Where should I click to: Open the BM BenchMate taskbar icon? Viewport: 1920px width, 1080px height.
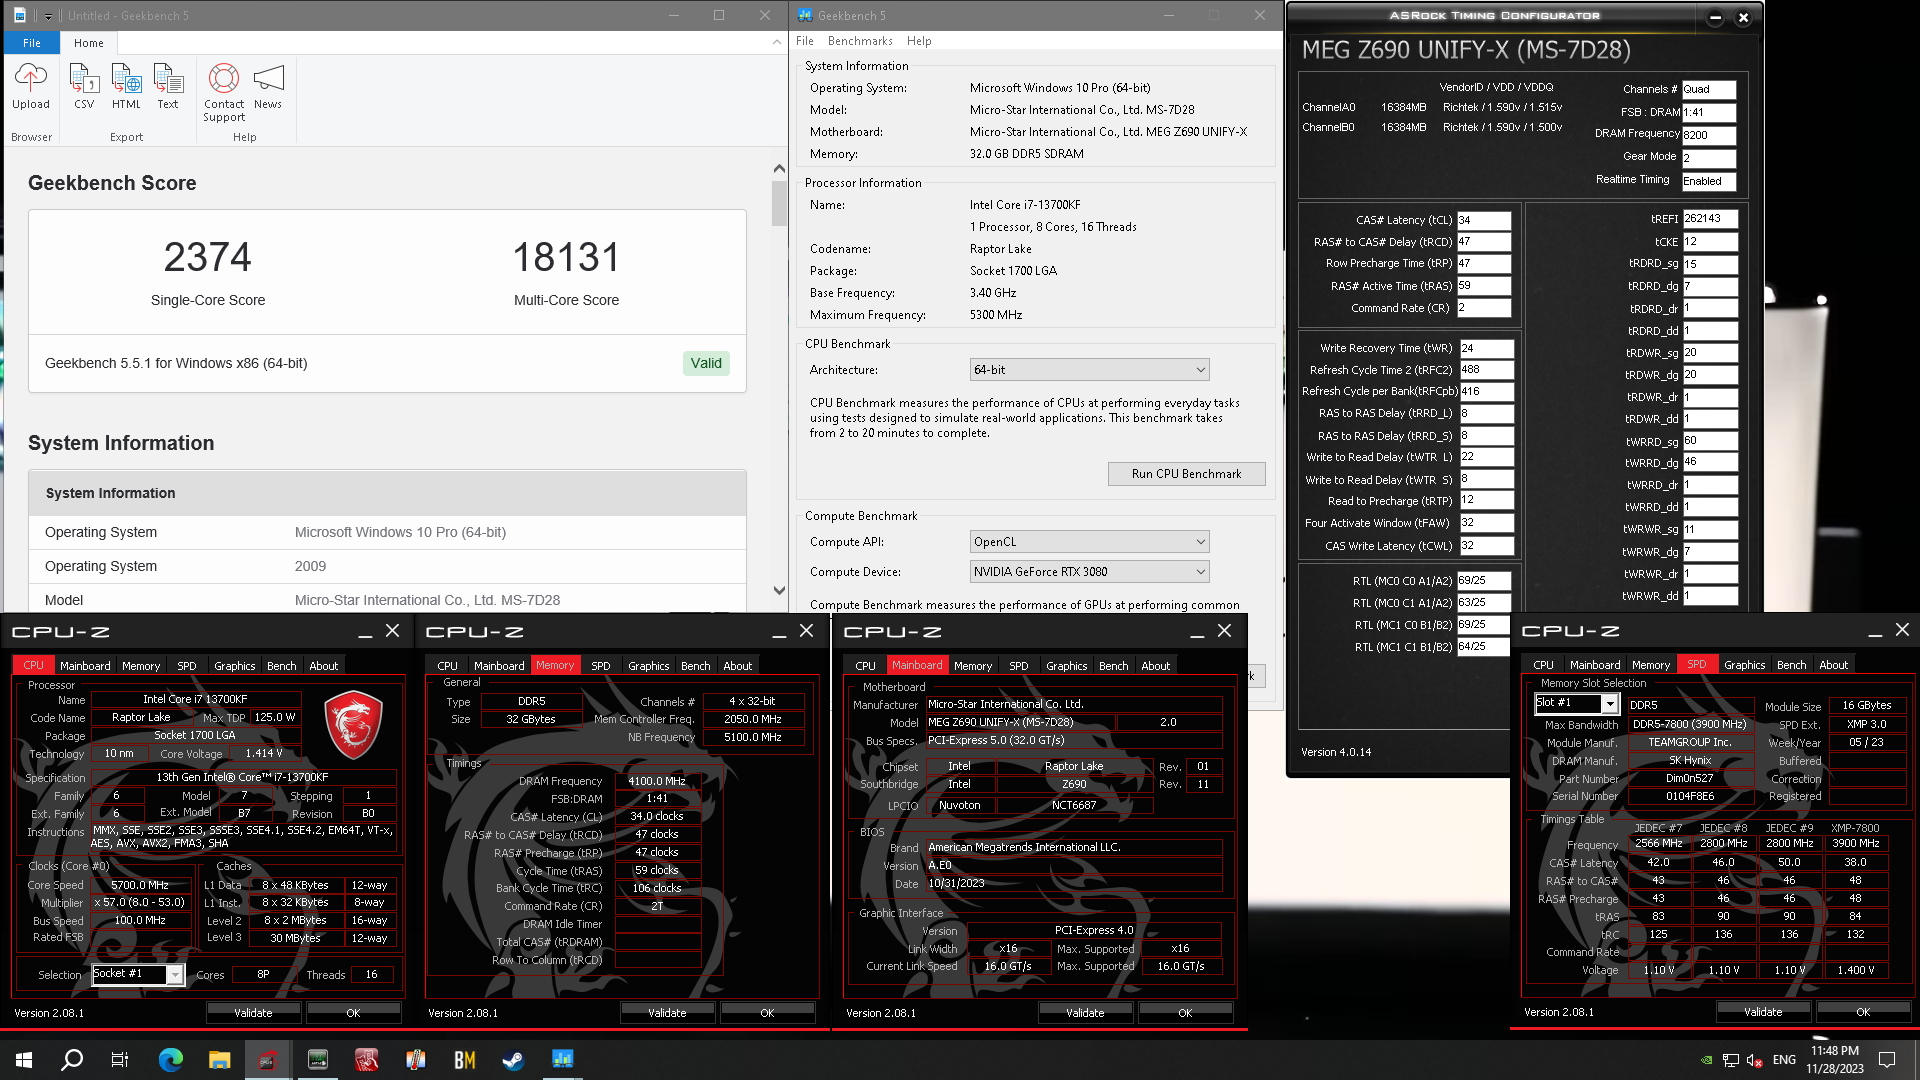[x=465, y=1060]
